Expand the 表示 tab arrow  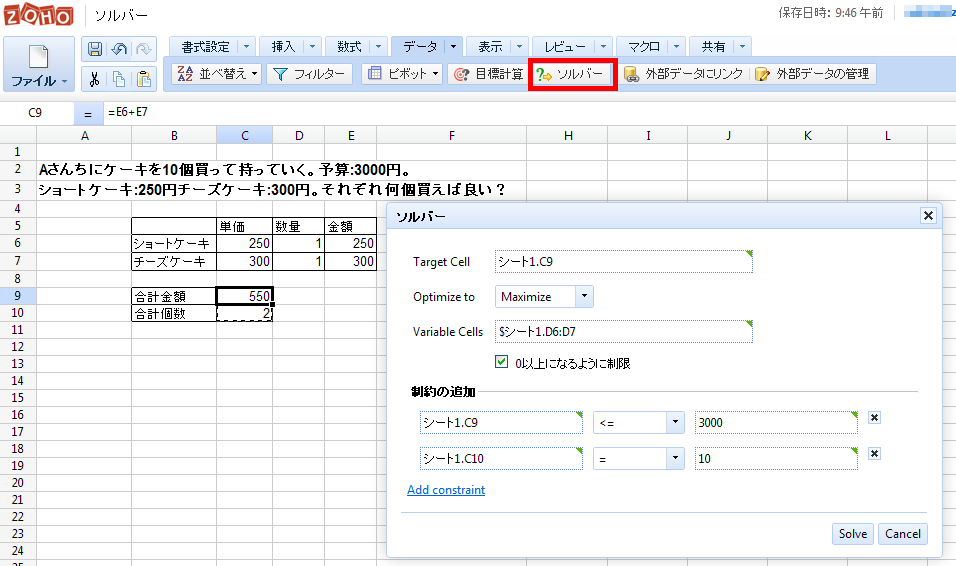(519, 46)
